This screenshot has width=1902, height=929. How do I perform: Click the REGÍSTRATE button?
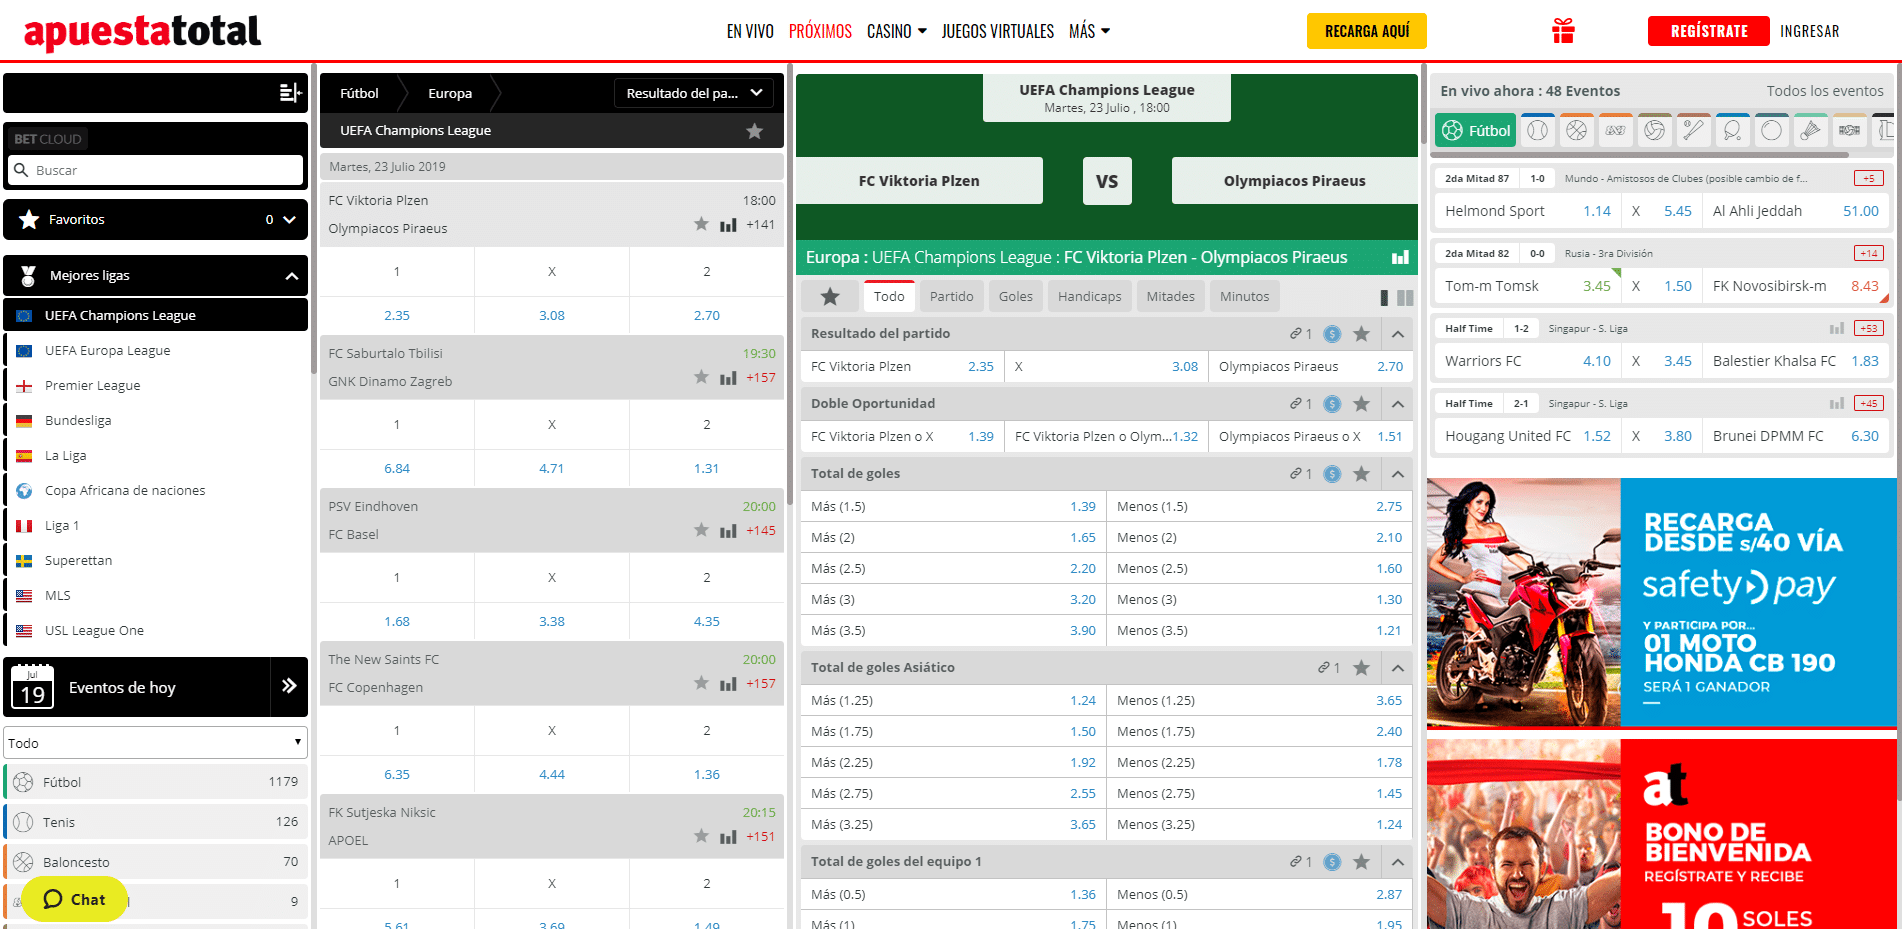pos(1708,32)
